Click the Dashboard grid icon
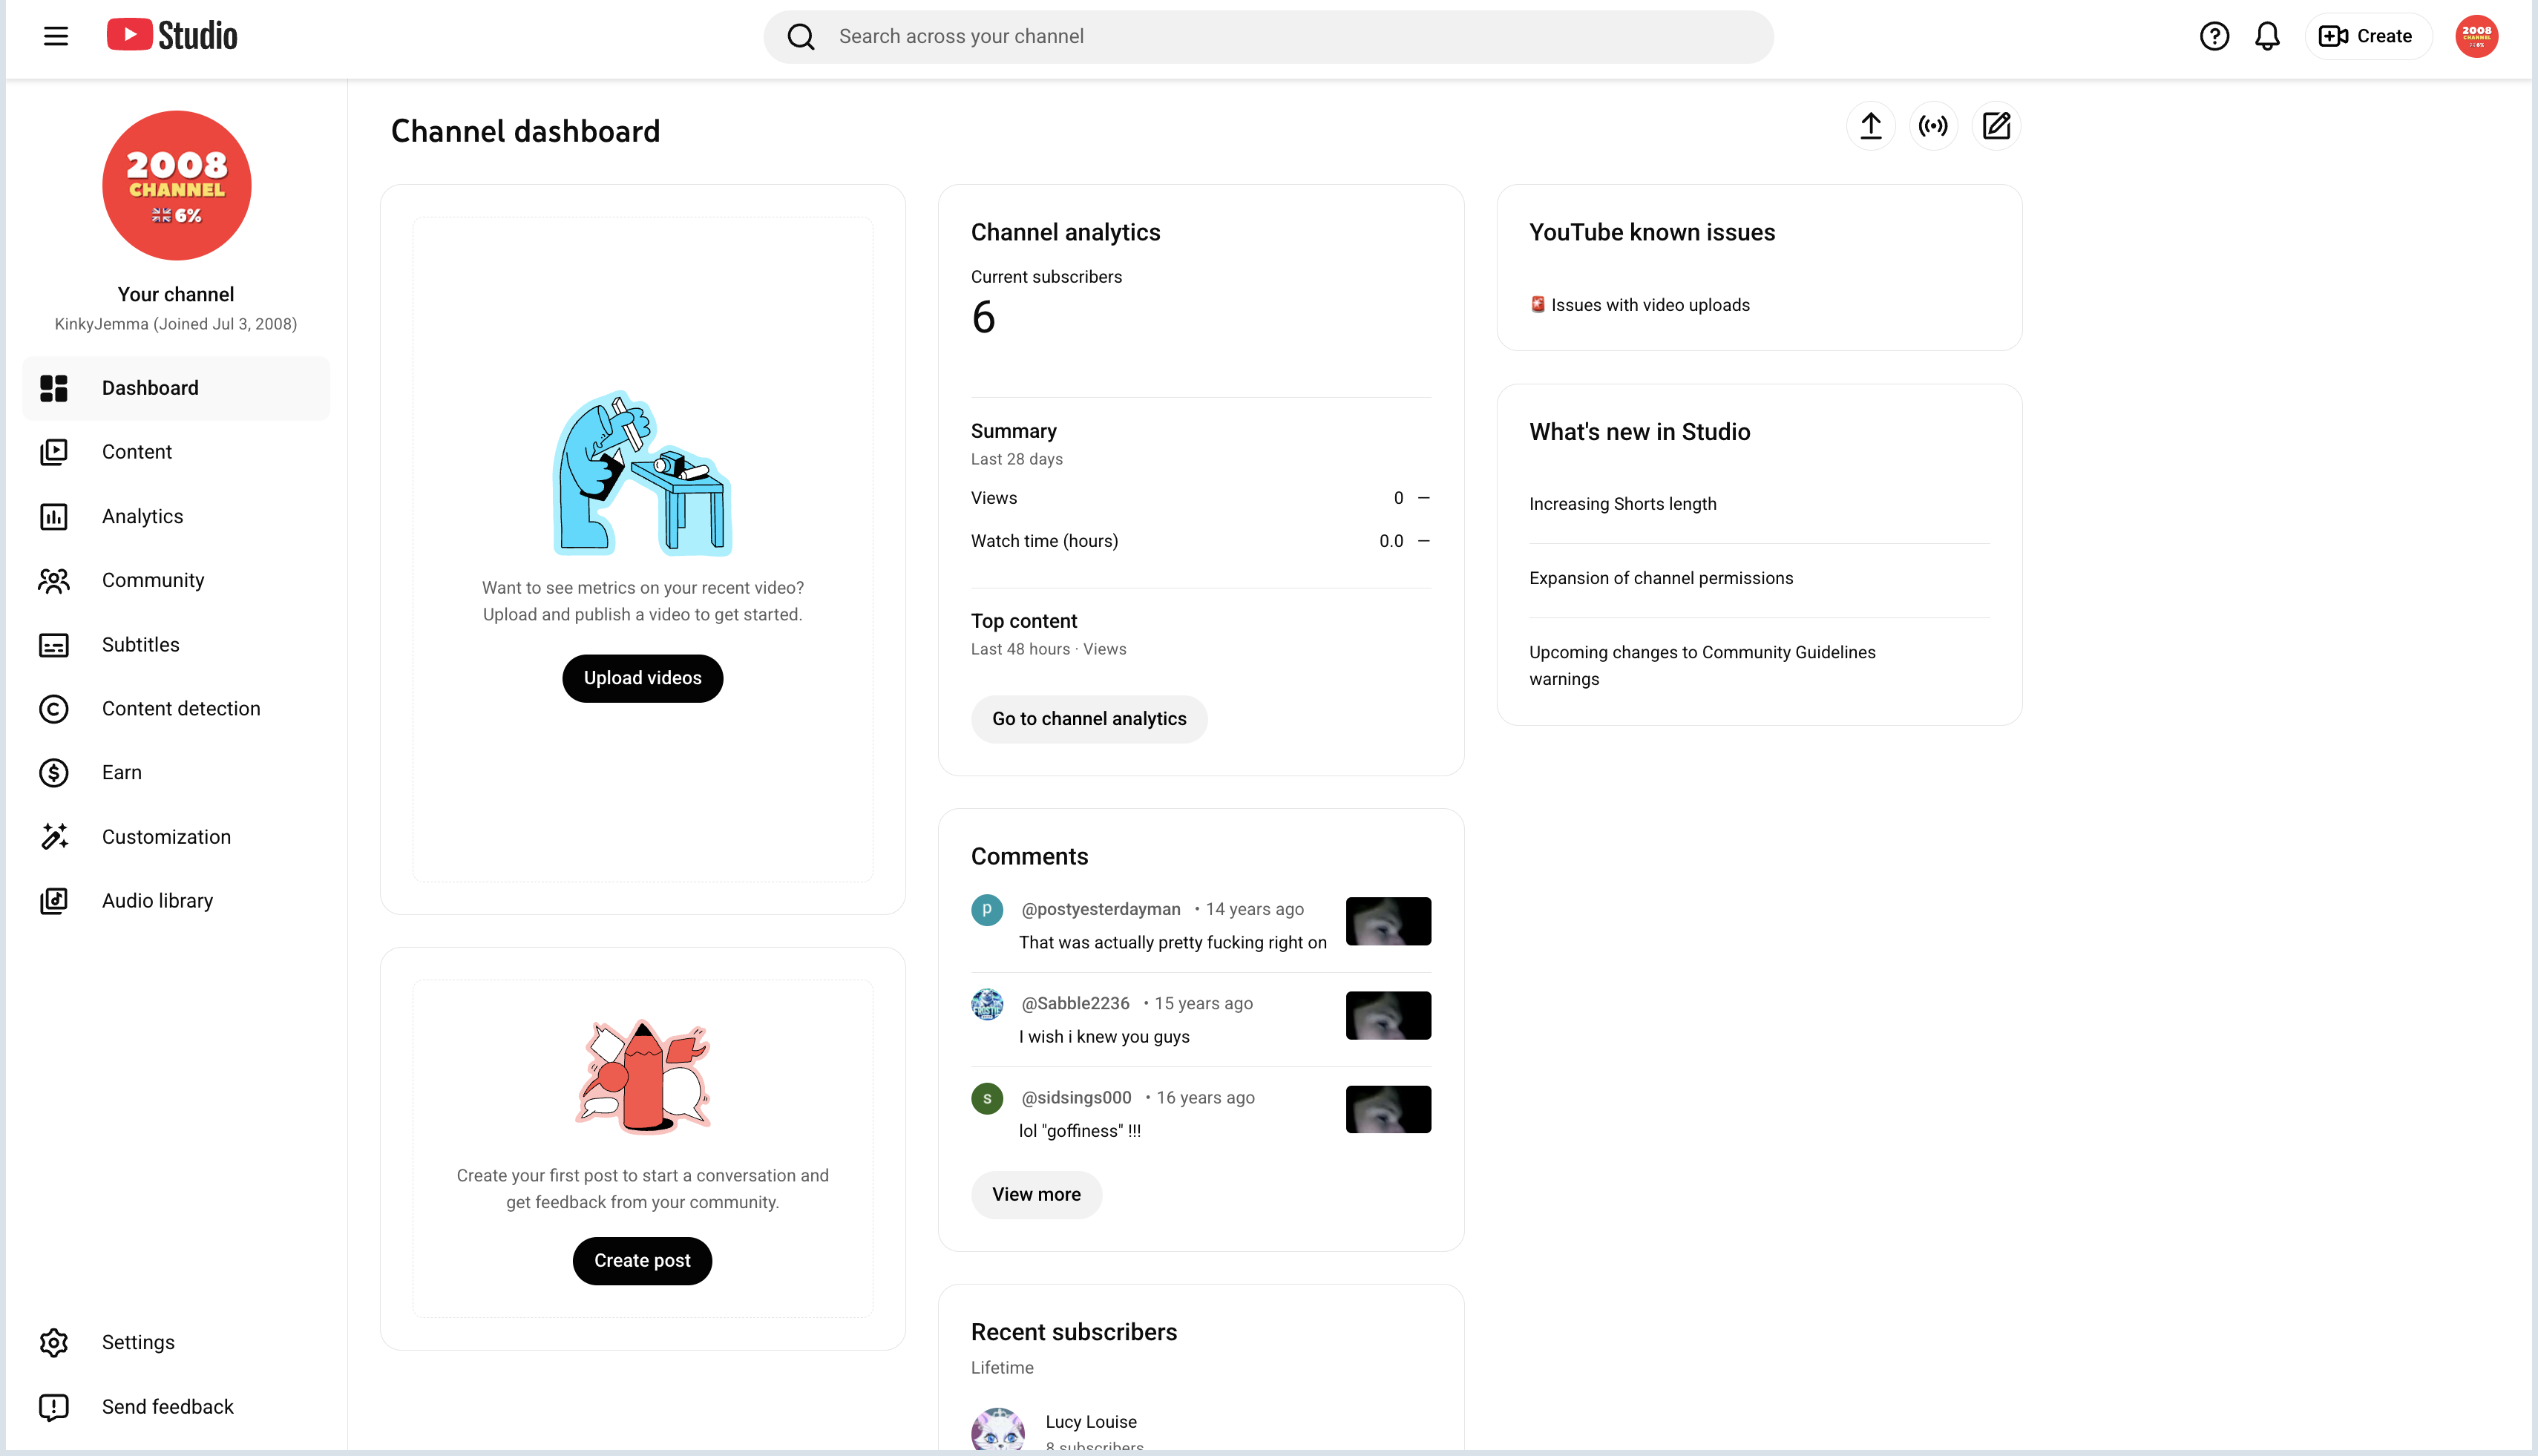2538x1456 pixels. [x=54, y=388]
